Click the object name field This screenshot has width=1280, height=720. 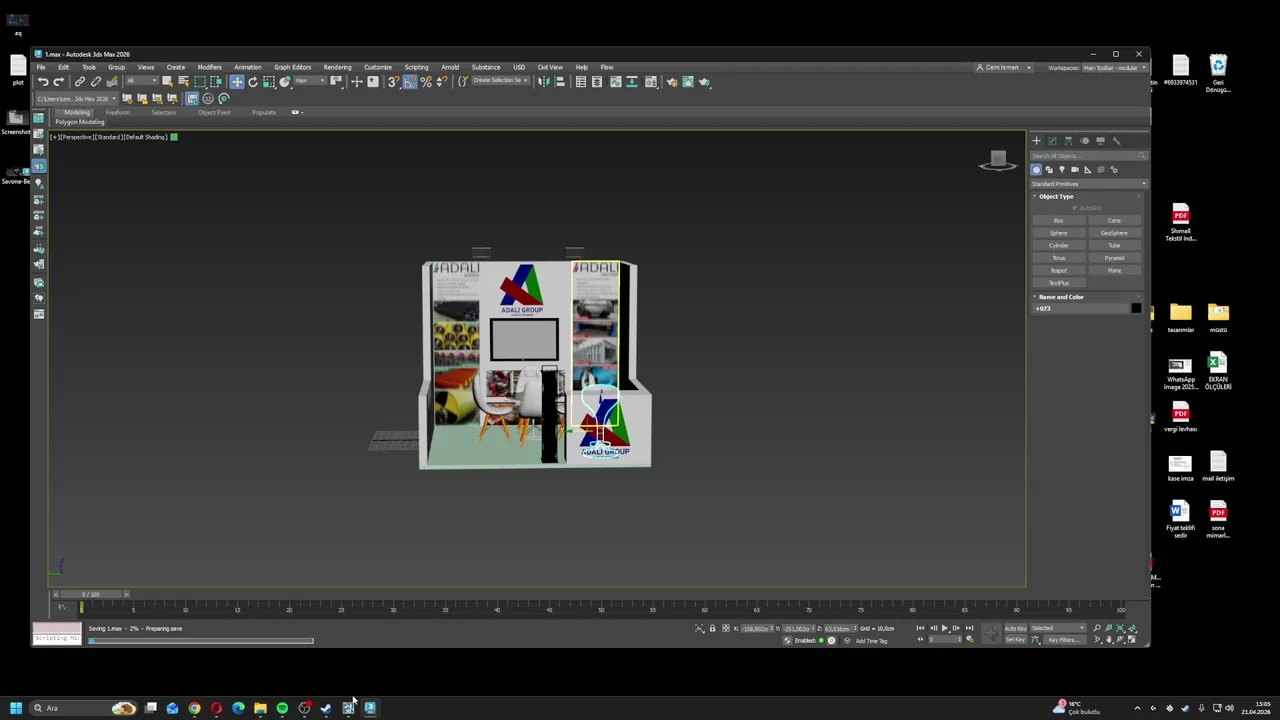(1081, 308)
